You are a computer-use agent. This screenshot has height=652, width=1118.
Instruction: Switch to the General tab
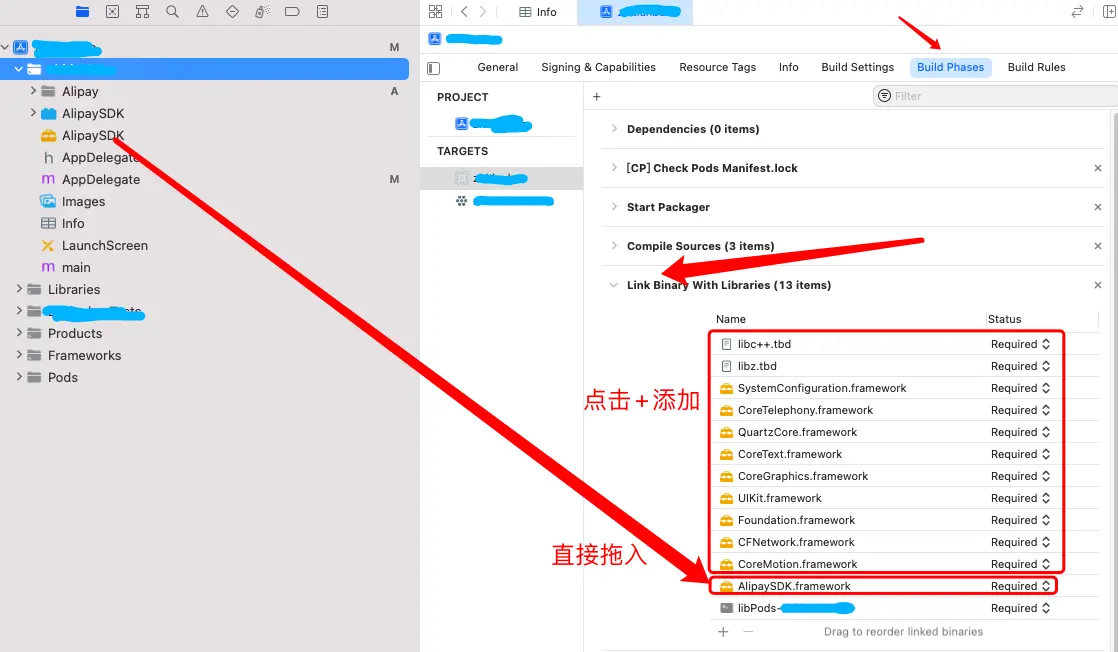pyautogui.click(x=498, y=67)
